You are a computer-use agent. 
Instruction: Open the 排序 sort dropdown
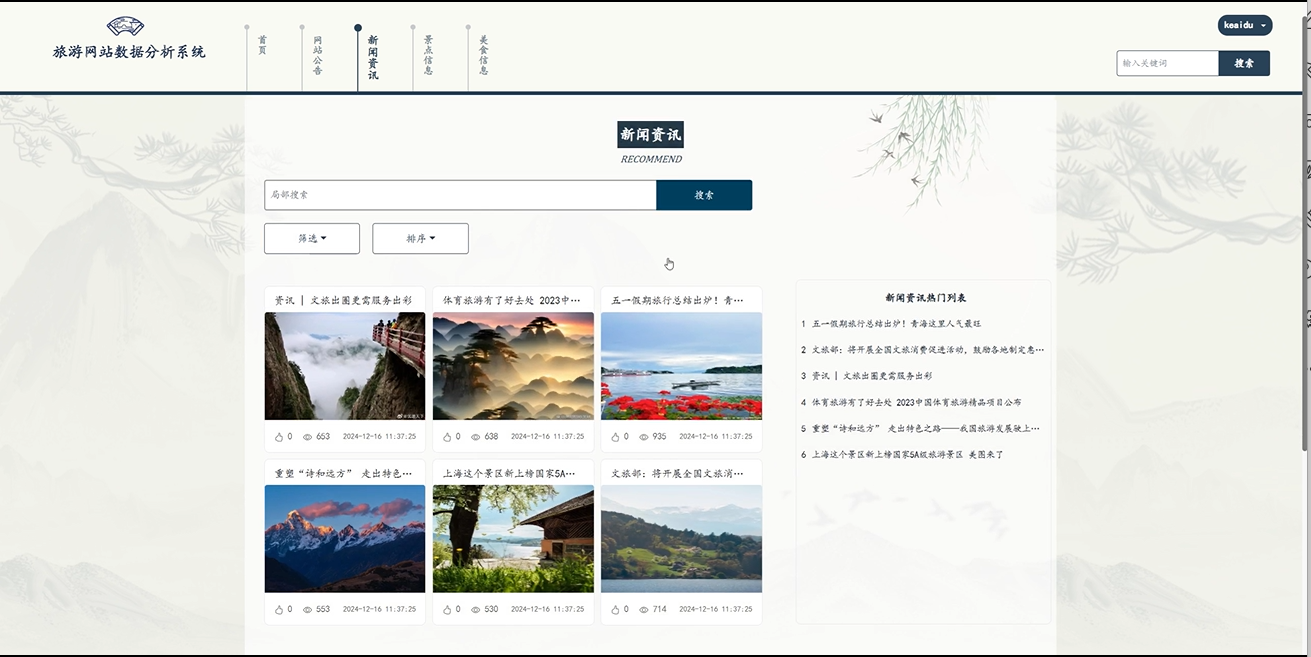(420, 239)
